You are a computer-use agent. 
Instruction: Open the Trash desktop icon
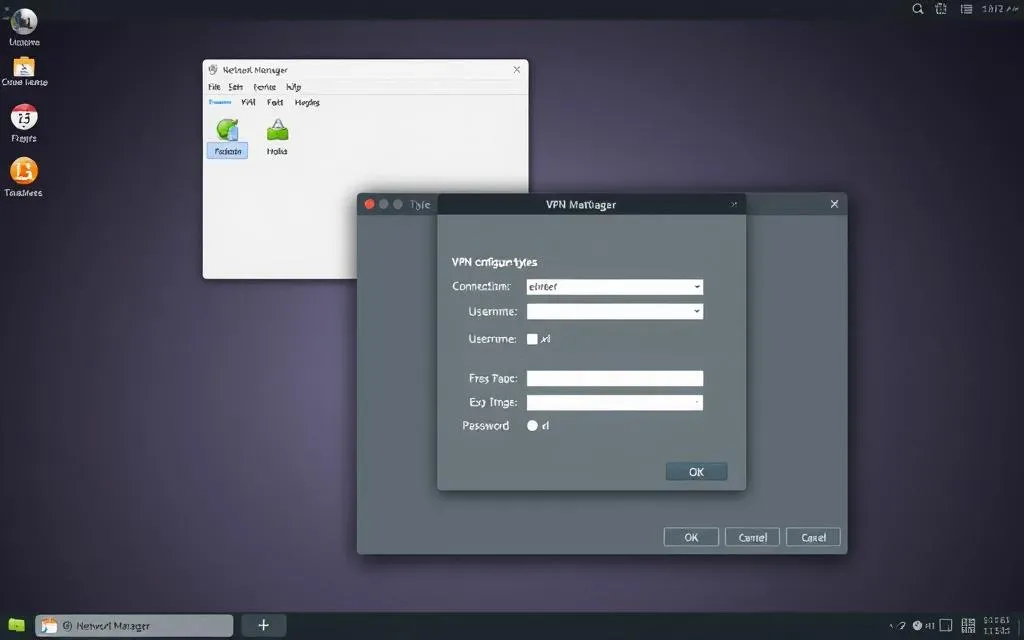(x=22, y=172)
